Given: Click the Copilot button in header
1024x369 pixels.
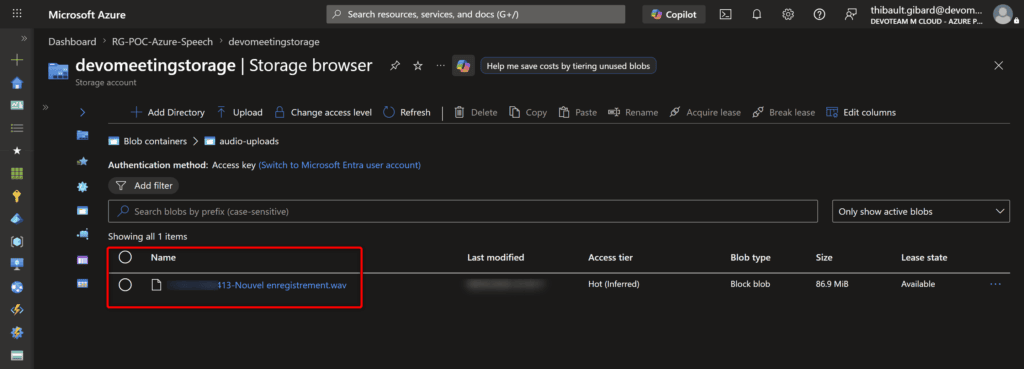Looking at the screenshot, I should click(x=674, y=14).
